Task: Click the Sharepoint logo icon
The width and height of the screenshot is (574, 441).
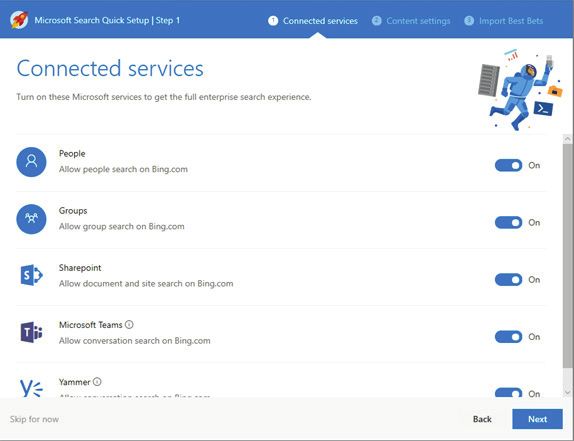Action: pyautogui.click(x=31, y=275)
